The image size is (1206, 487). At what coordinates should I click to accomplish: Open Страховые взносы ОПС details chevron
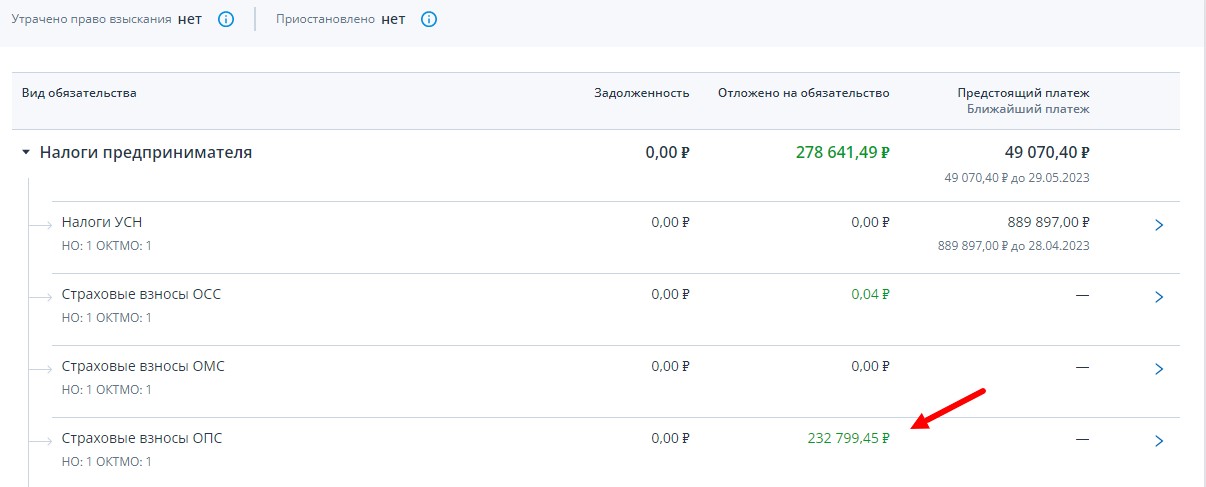tap(1159, 441)
